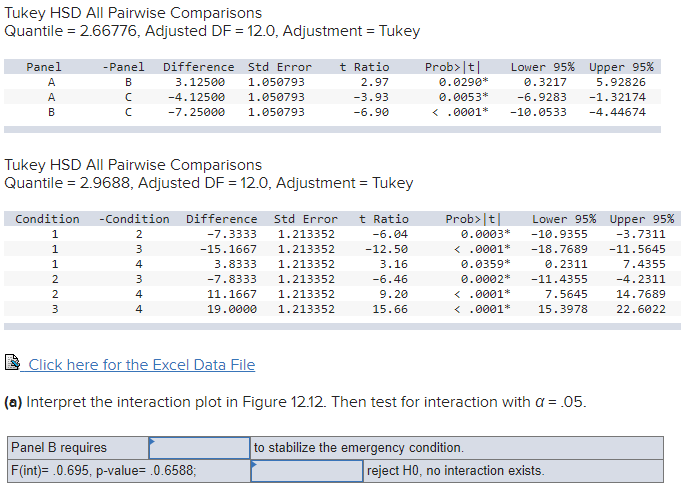Click 'Std Error' header in Panel table
694x496 pixels.
280,67
